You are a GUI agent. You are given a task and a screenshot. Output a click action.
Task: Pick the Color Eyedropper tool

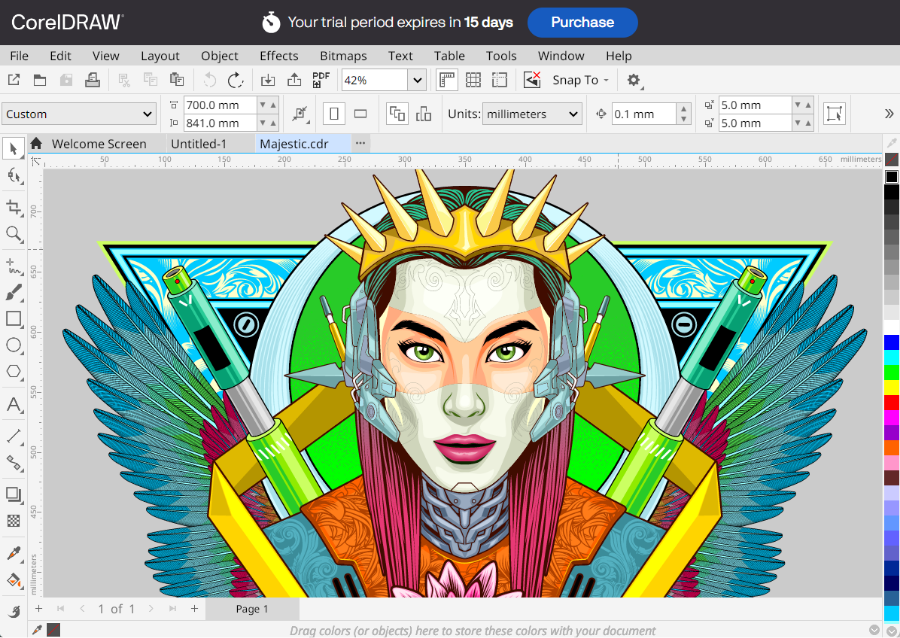[x=13, y=552]
